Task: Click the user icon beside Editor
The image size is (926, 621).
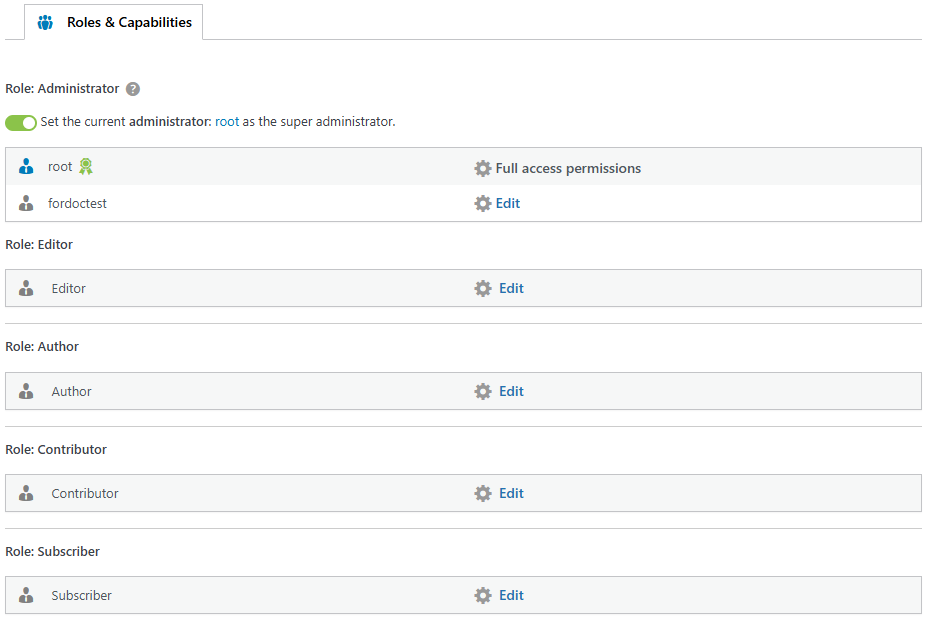Action: point(26,288)
